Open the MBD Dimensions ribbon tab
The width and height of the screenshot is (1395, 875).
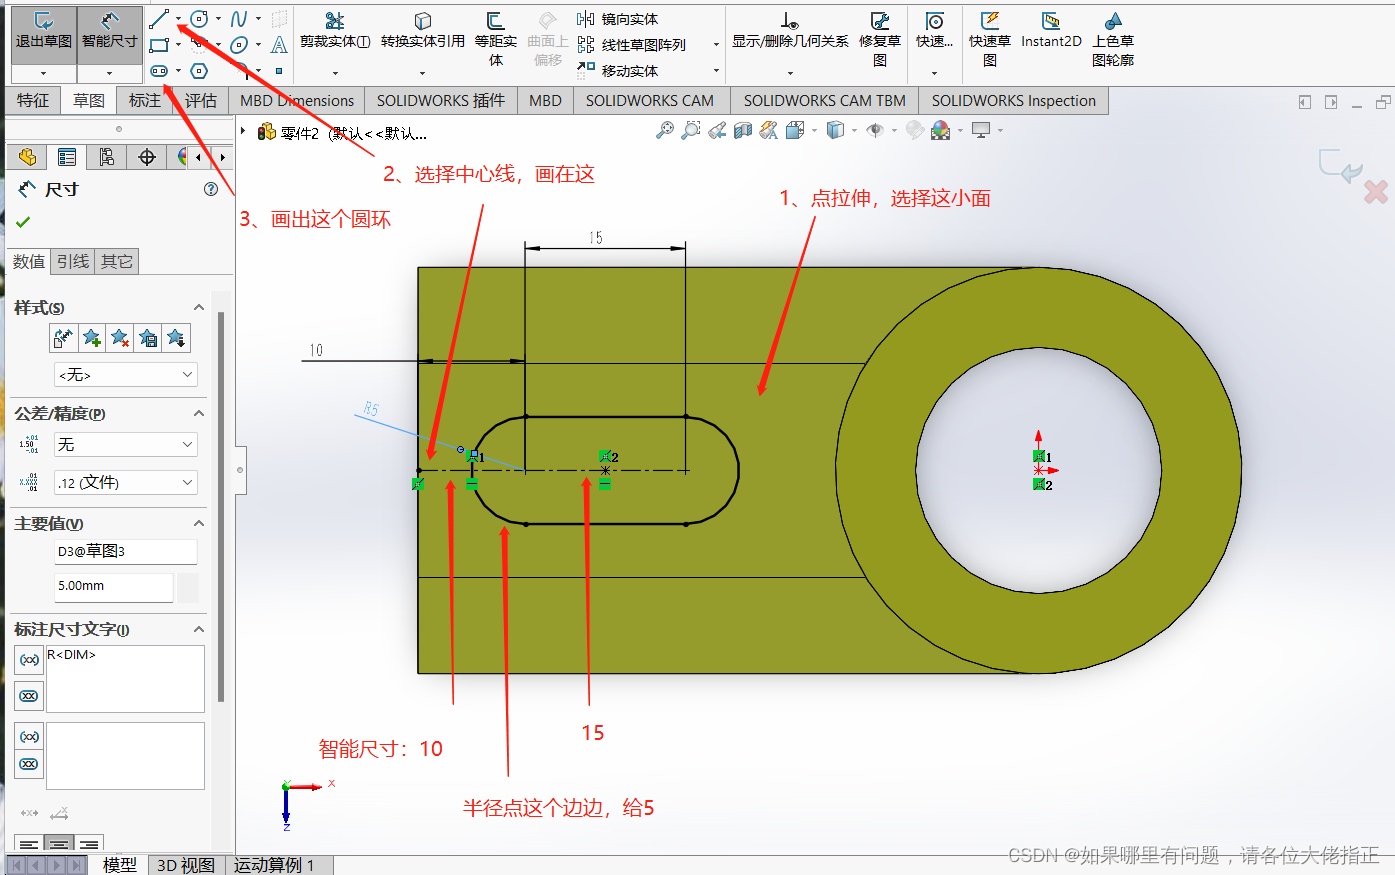(x=297, y=100)
